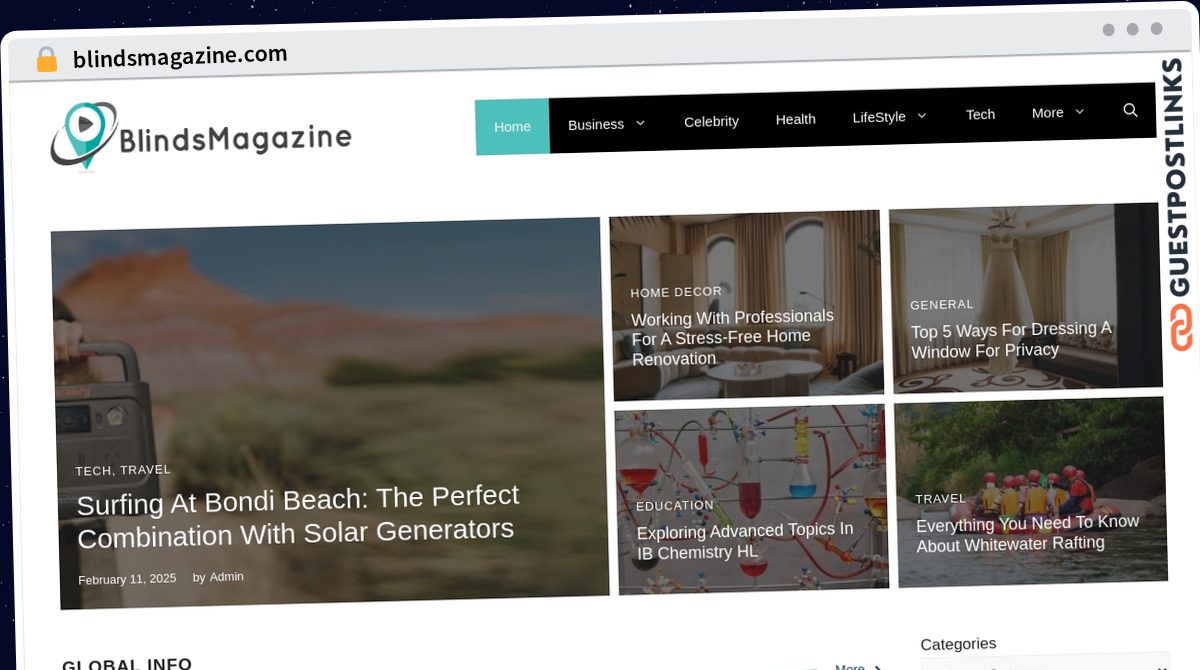Image resolution: width=1200 pixels, height=670 pixels.
Task: Expand the More menu chevron
Action: [1079, 112]
